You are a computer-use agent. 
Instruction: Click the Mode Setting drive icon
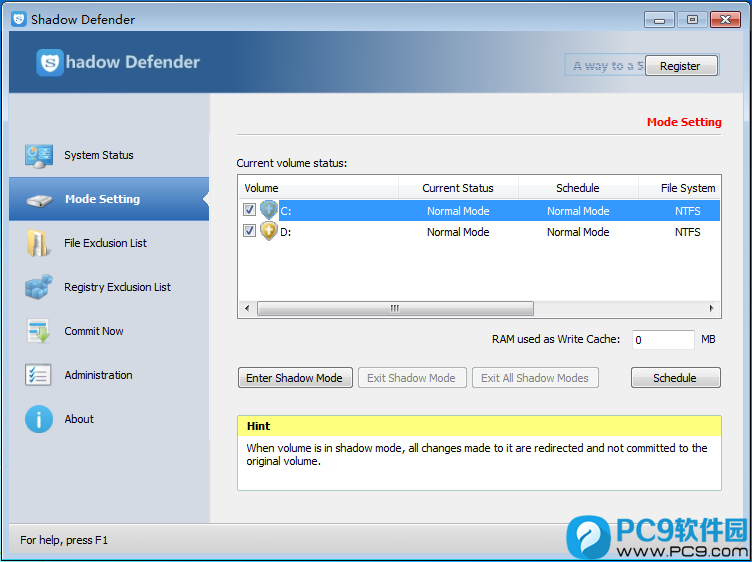point(39,200)
